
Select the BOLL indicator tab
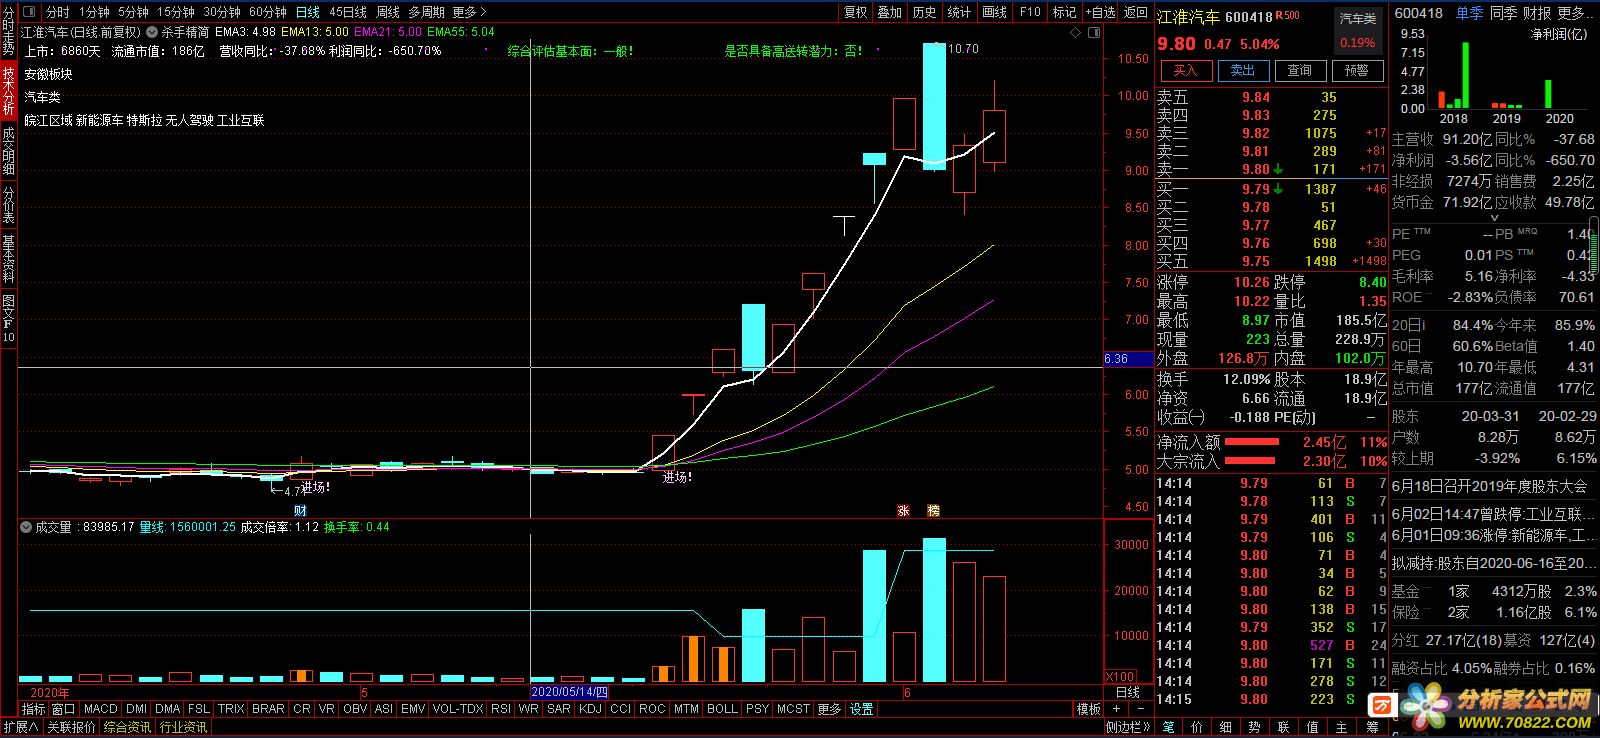point(722,709)
